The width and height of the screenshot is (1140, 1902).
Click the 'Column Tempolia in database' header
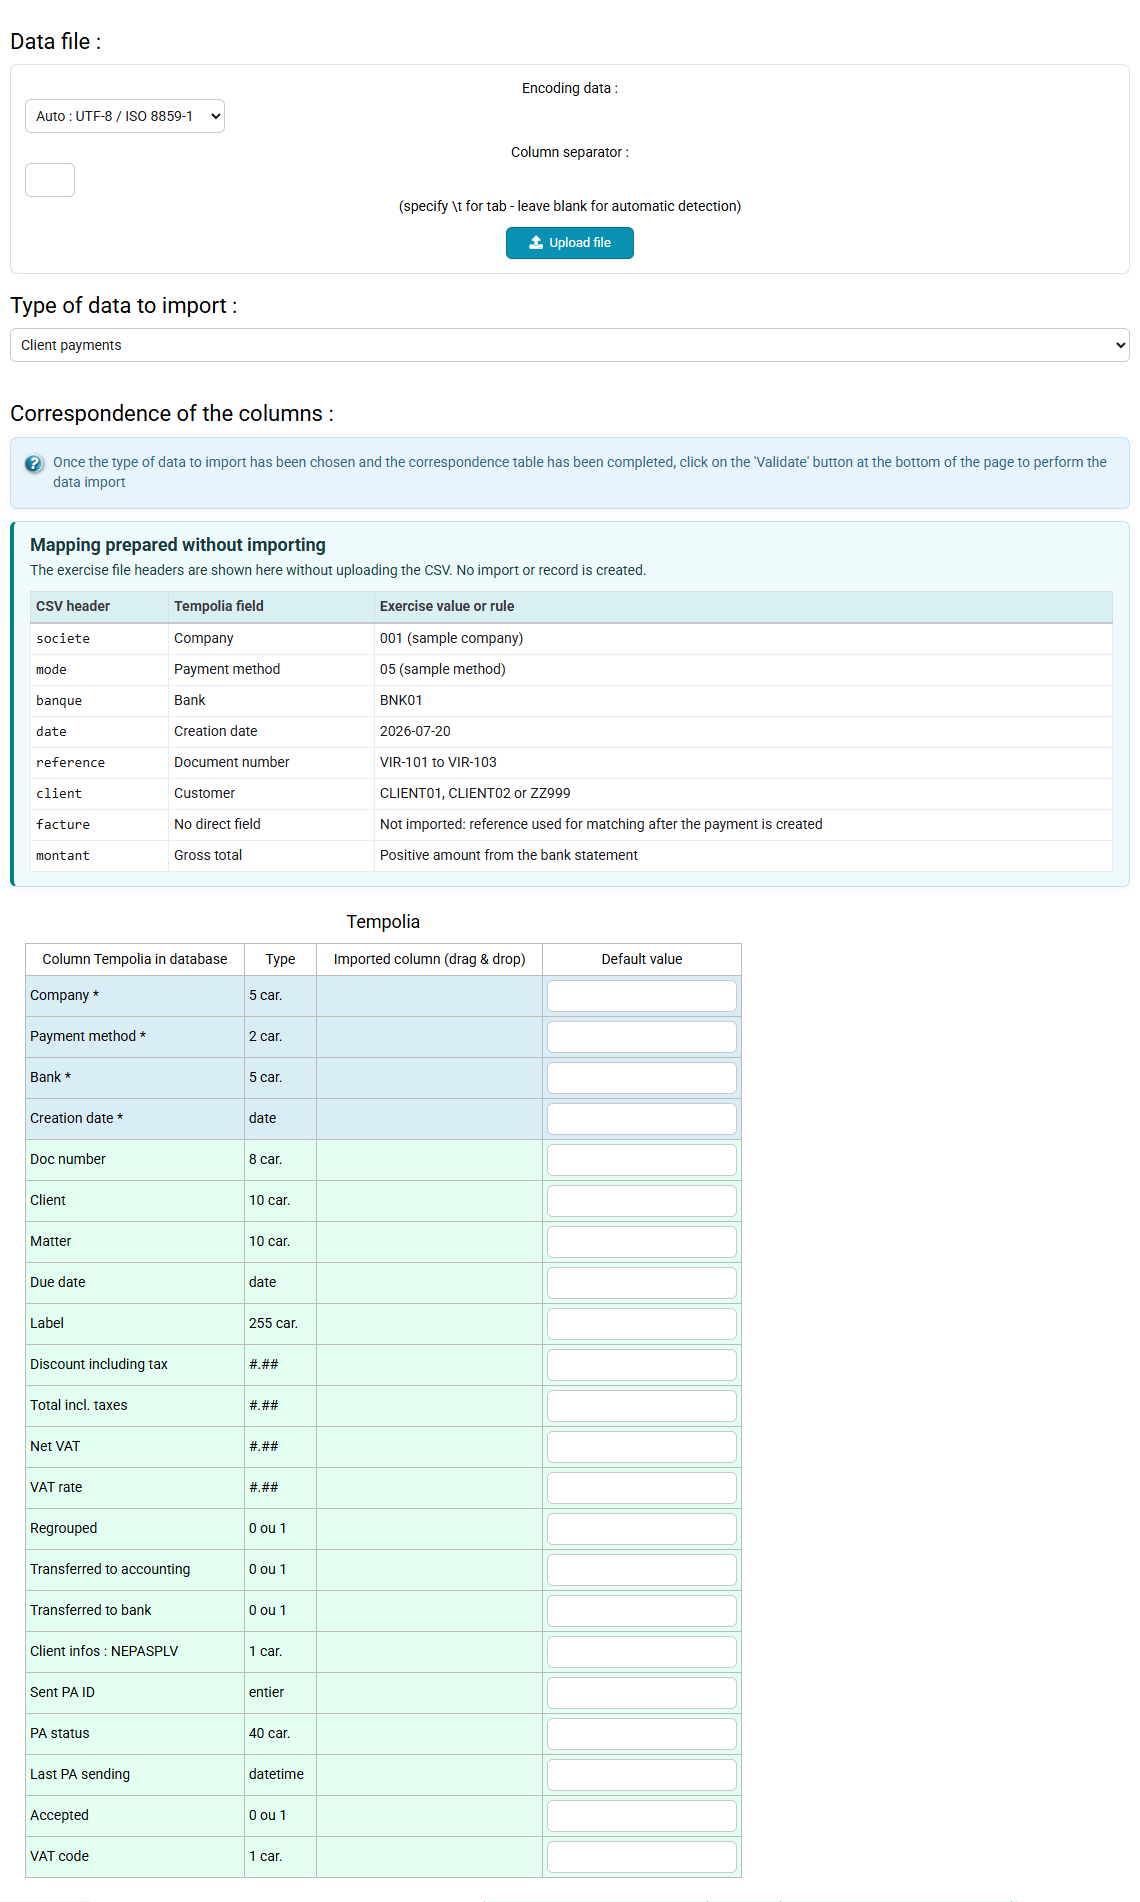pyautogui.click(x=135, y=959)
